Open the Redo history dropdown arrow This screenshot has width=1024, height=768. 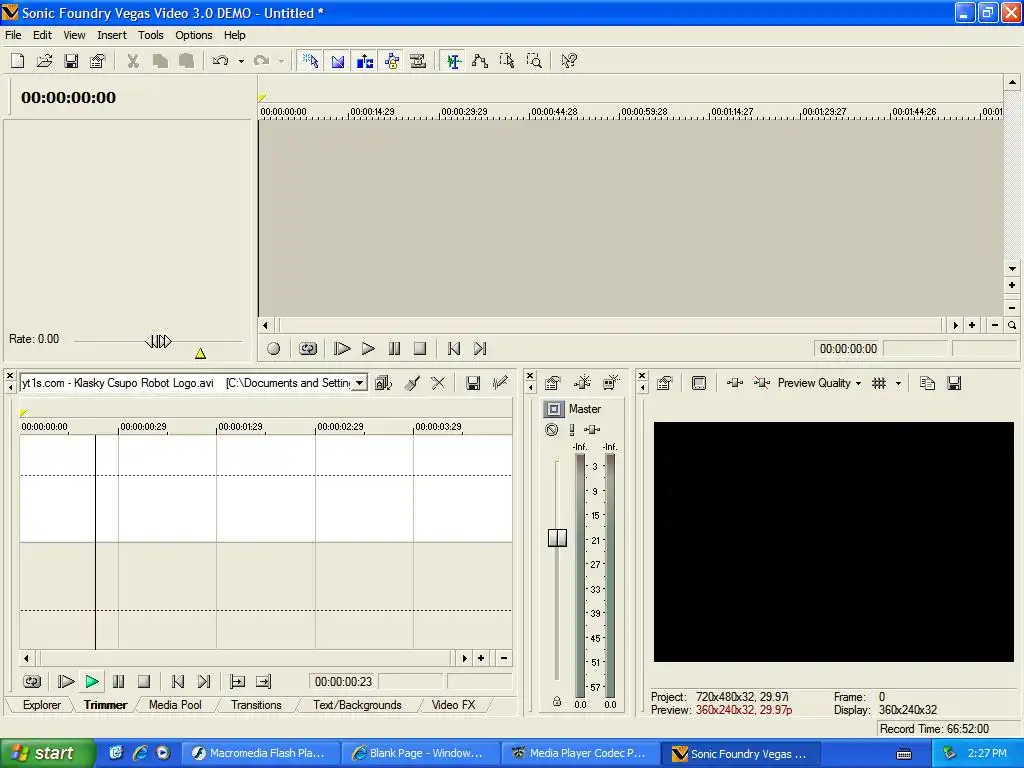pyautogui.click(x=281, y=61)
